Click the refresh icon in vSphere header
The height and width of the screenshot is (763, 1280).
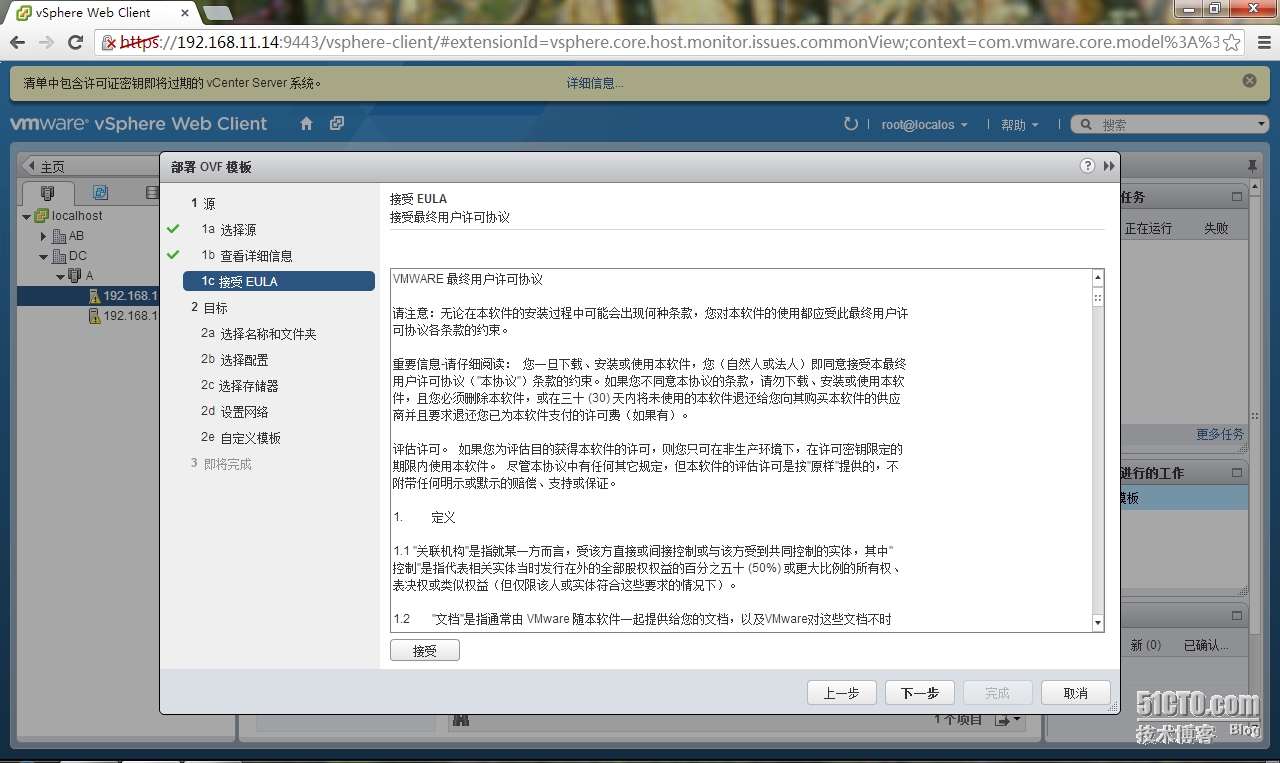pos(851,124)
